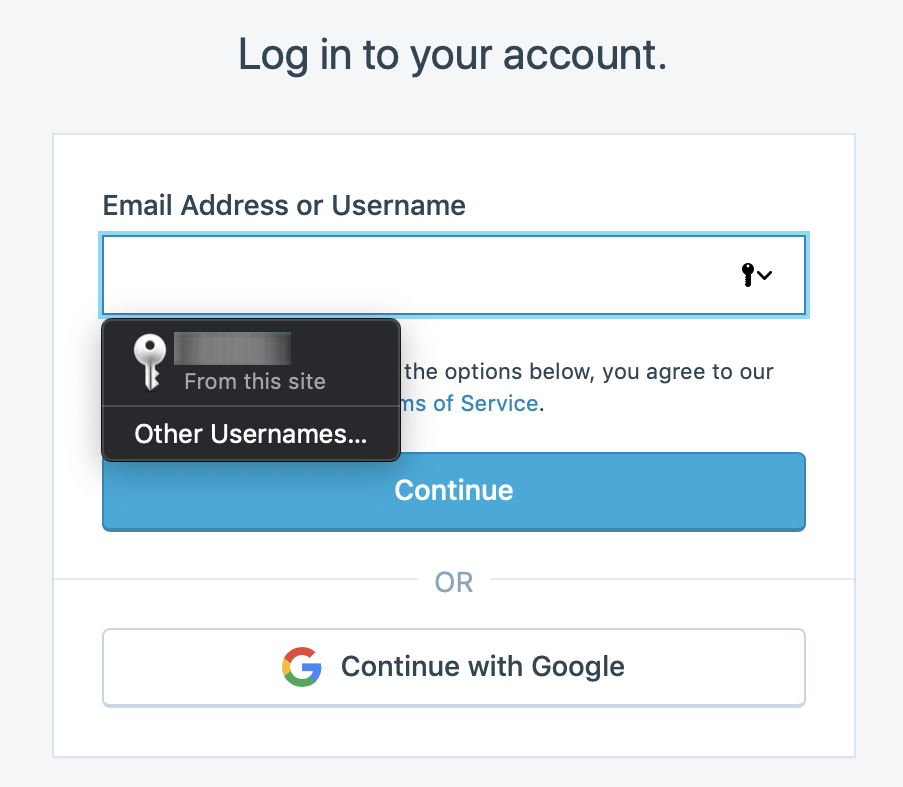
Task: Focus the Email Address or Username field
Action: pyautogui.click(x=420, y=276)
